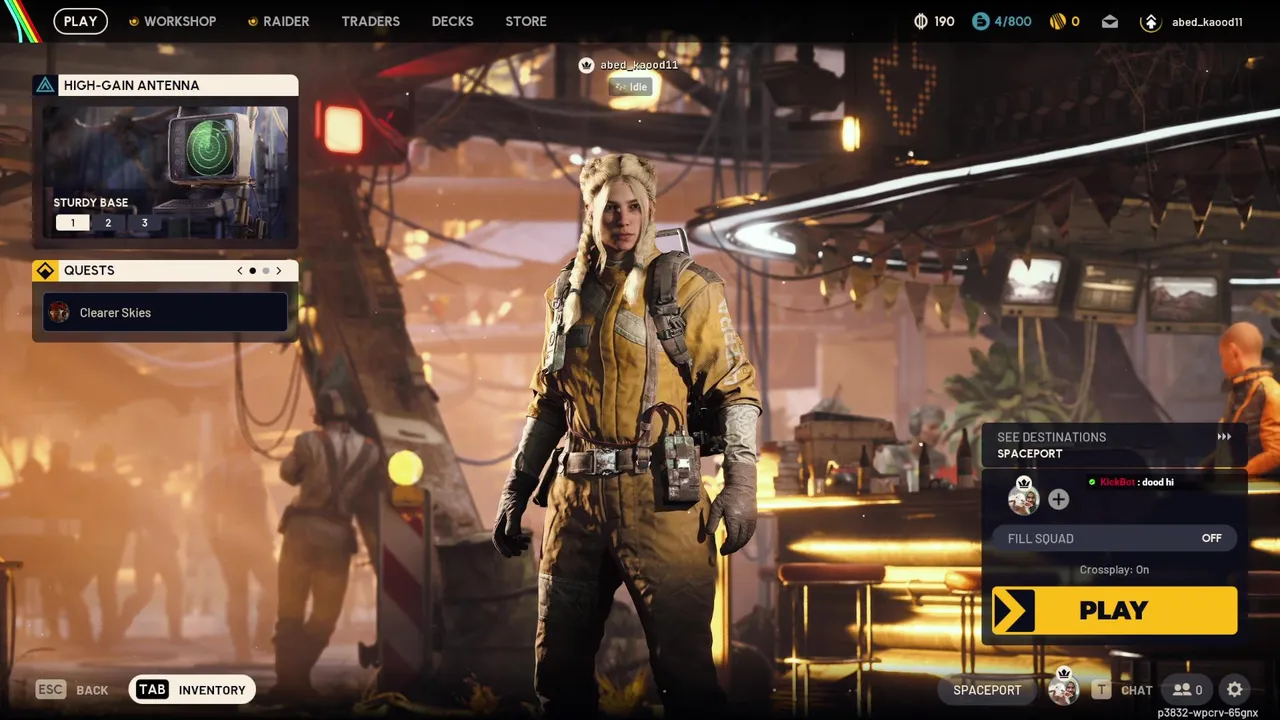Viewport: 1280px width, 720px height.
Task: Open the mail inbox envelope icon
Action: [x=1110, y=21]
